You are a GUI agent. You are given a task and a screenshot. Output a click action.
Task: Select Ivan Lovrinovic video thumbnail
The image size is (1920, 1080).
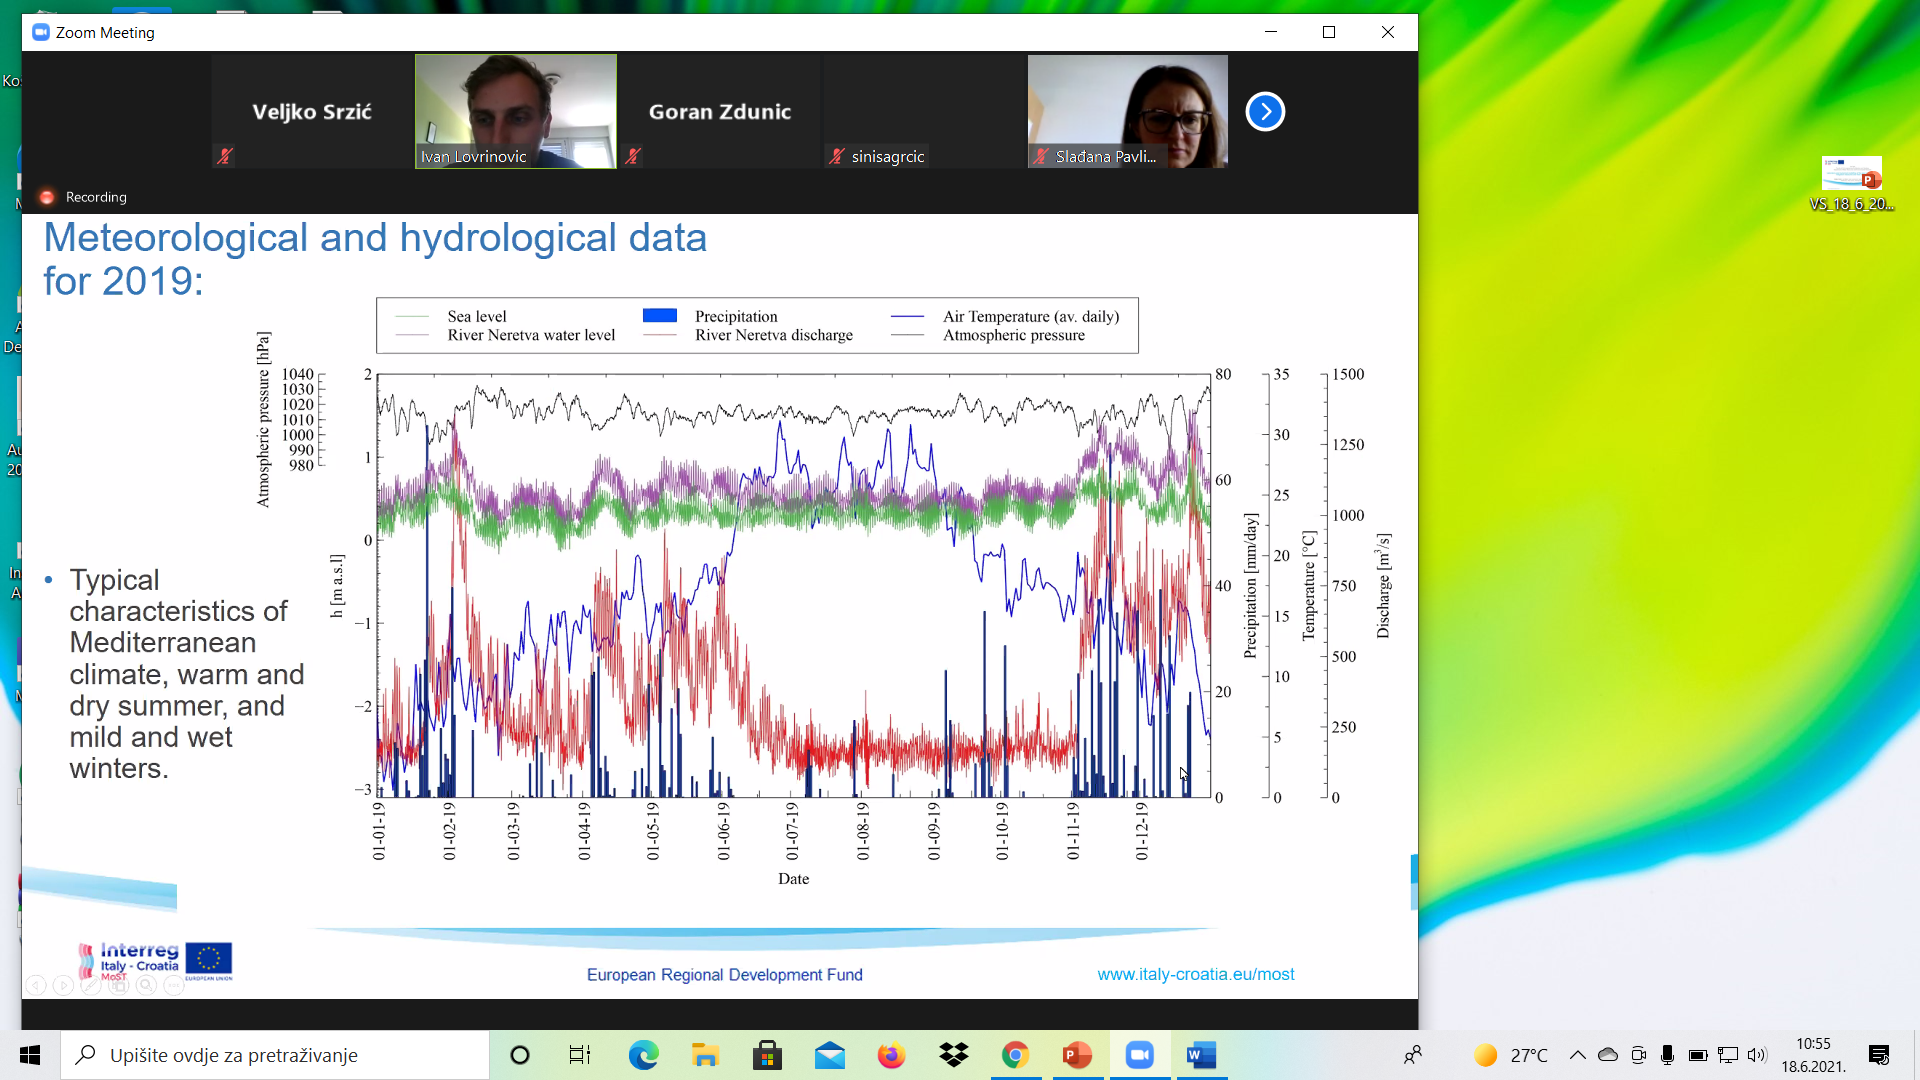pyautogui.click(x=516, y=111)
